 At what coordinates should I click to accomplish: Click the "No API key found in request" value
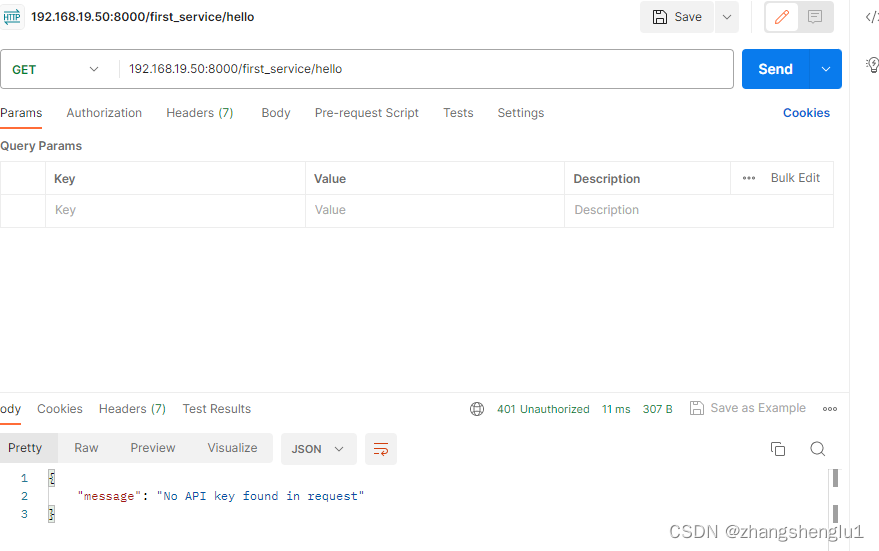(x=260, y=496)
